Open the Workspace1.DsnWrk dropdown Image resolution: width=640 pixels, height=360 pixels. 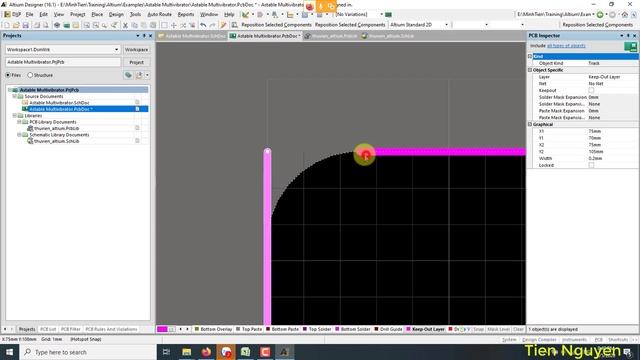(x=116, y=49)
